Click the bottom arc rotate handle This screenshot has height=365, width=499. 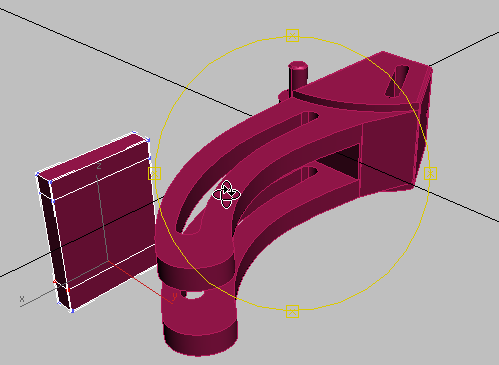tap(292, 311)
